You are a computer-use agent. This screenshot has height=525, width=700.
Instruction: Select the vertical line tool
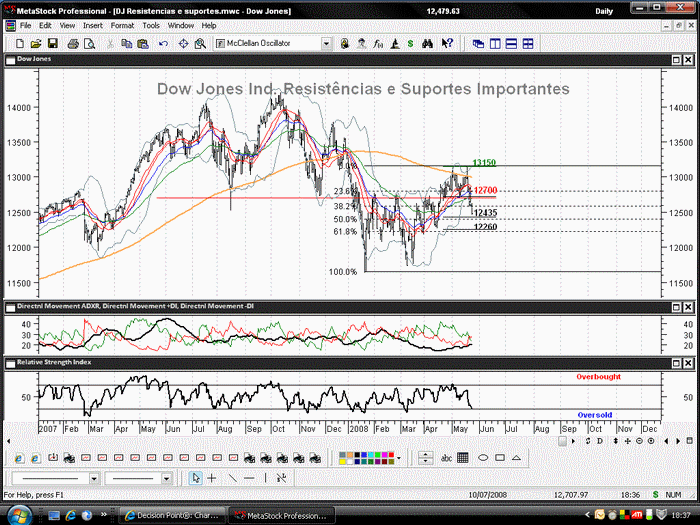click(265, 478)
